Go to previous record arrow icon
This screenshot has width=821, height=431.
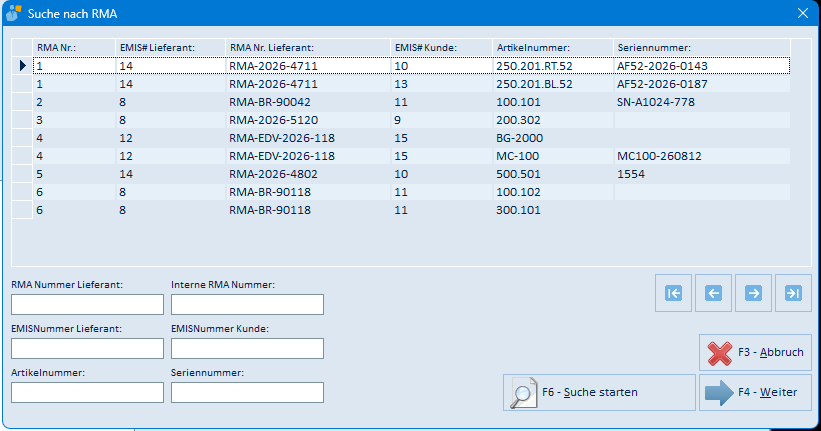[713, 293]
